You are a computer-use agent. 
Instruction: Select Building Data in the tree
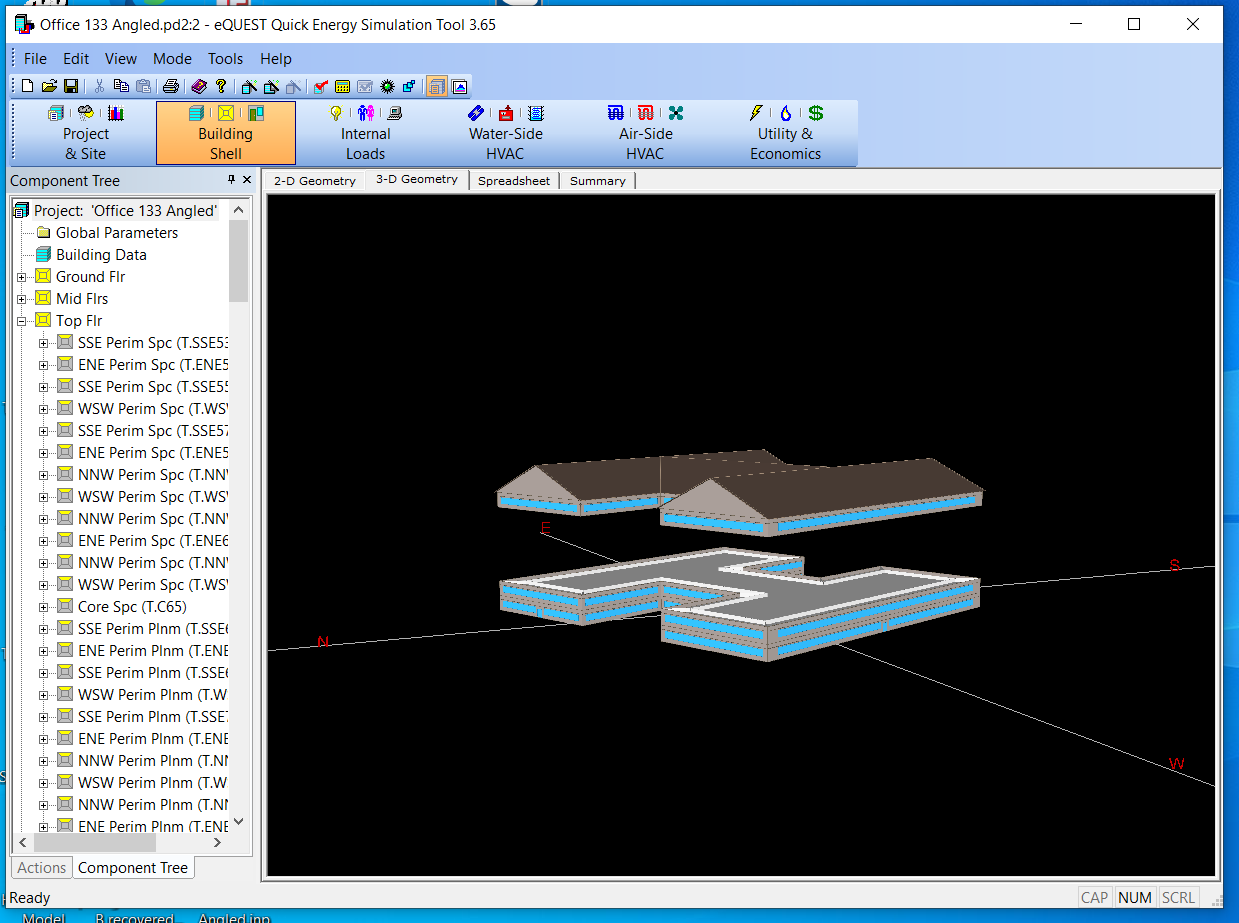coord(101,255)
